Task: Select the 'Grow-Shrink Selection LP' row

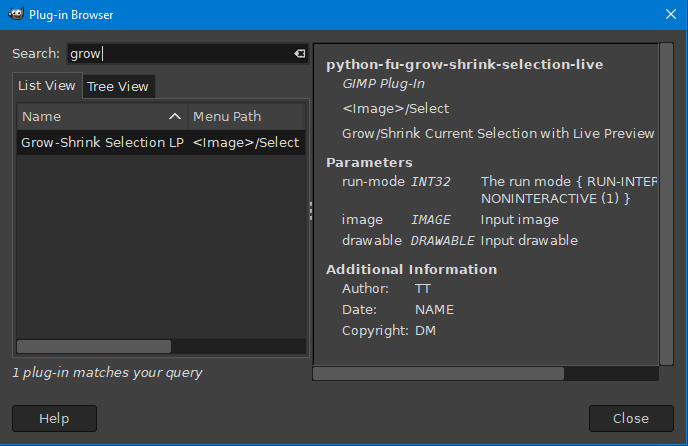Action: pyautogui.click(x=161, y=142)
